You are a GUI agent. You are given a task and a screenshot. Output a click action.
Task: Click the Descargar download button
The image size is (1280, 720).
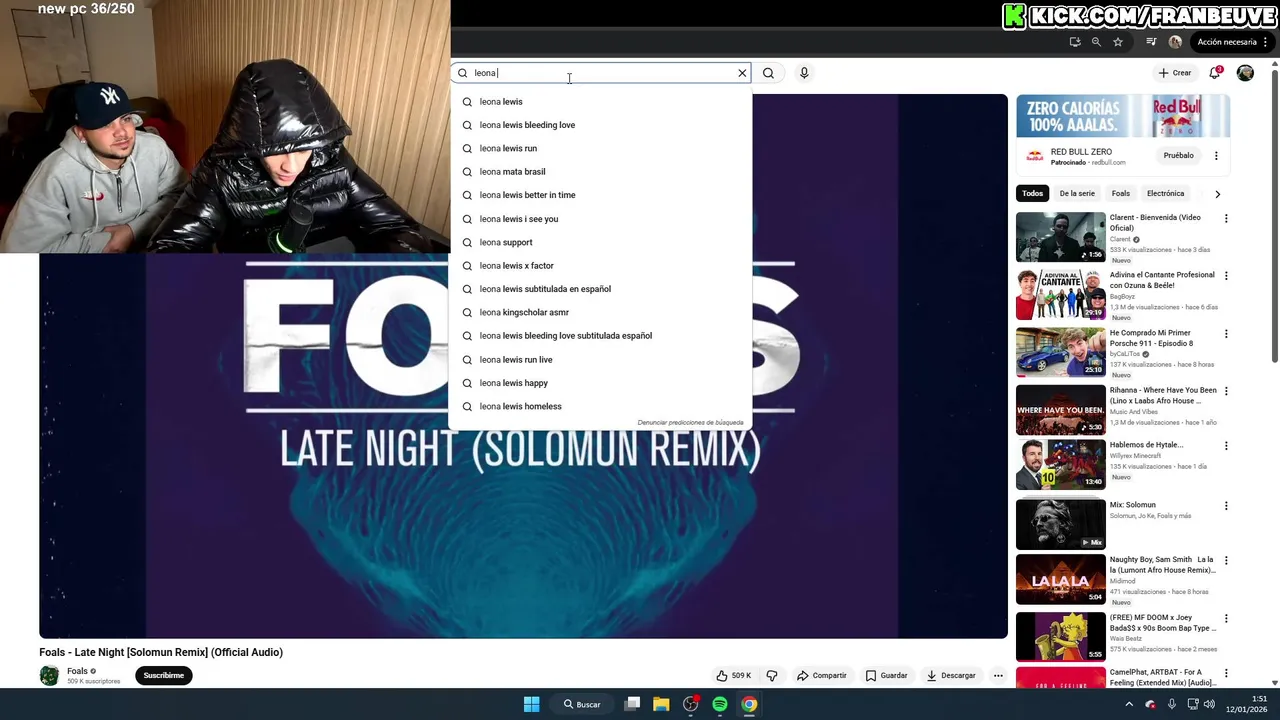[951, 676]
